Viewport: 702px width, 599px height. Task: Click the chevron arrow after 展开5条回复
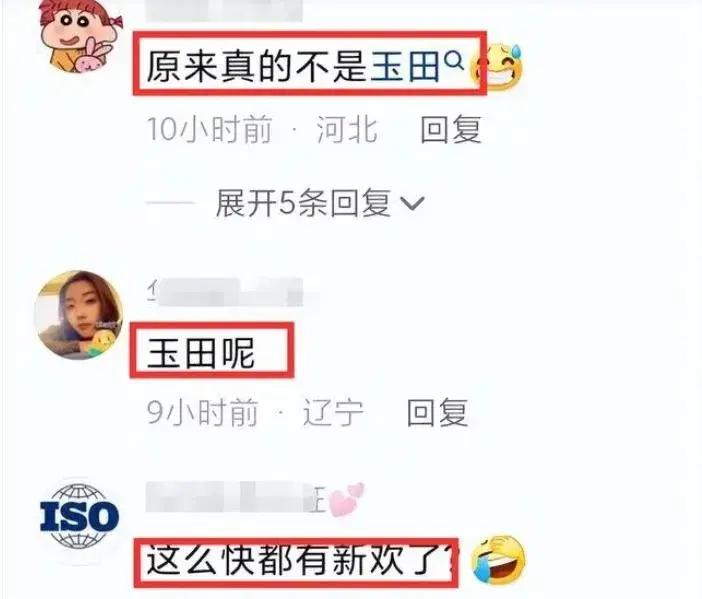[412, 204]
